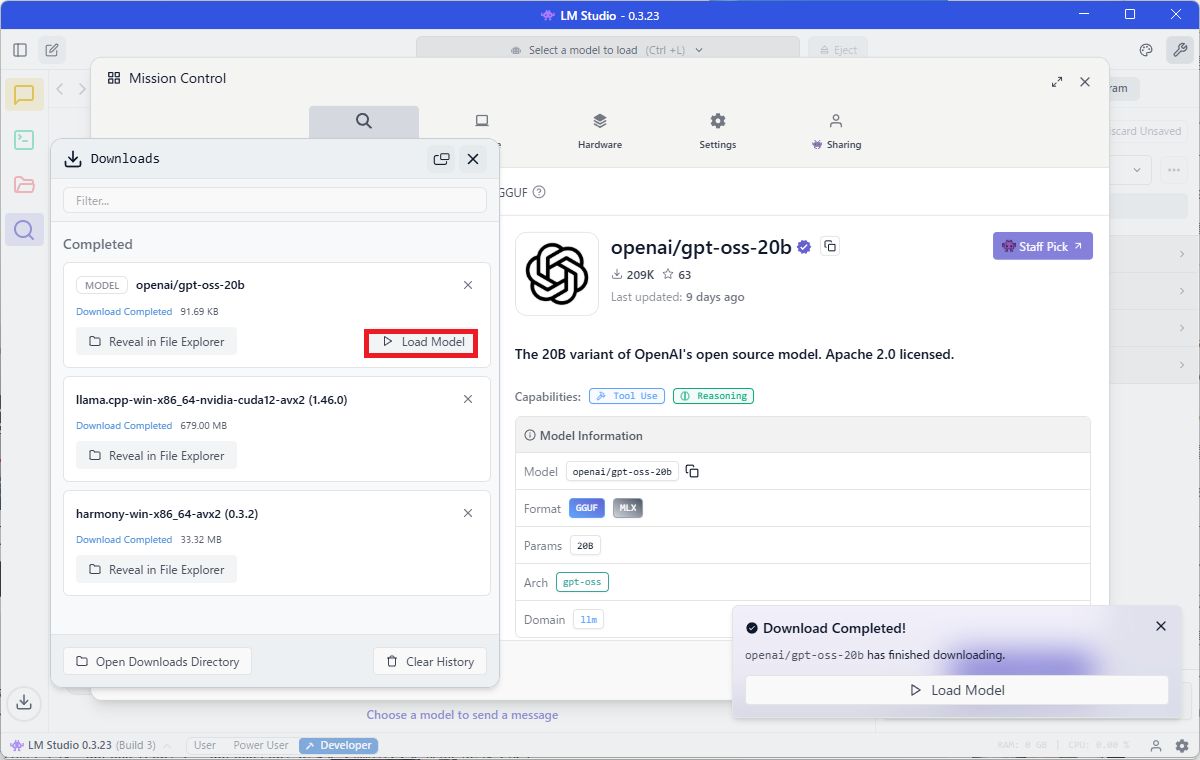Pop out the Downloads panel into a window
The image size is (1200, 760).
[x=441, y=158]
